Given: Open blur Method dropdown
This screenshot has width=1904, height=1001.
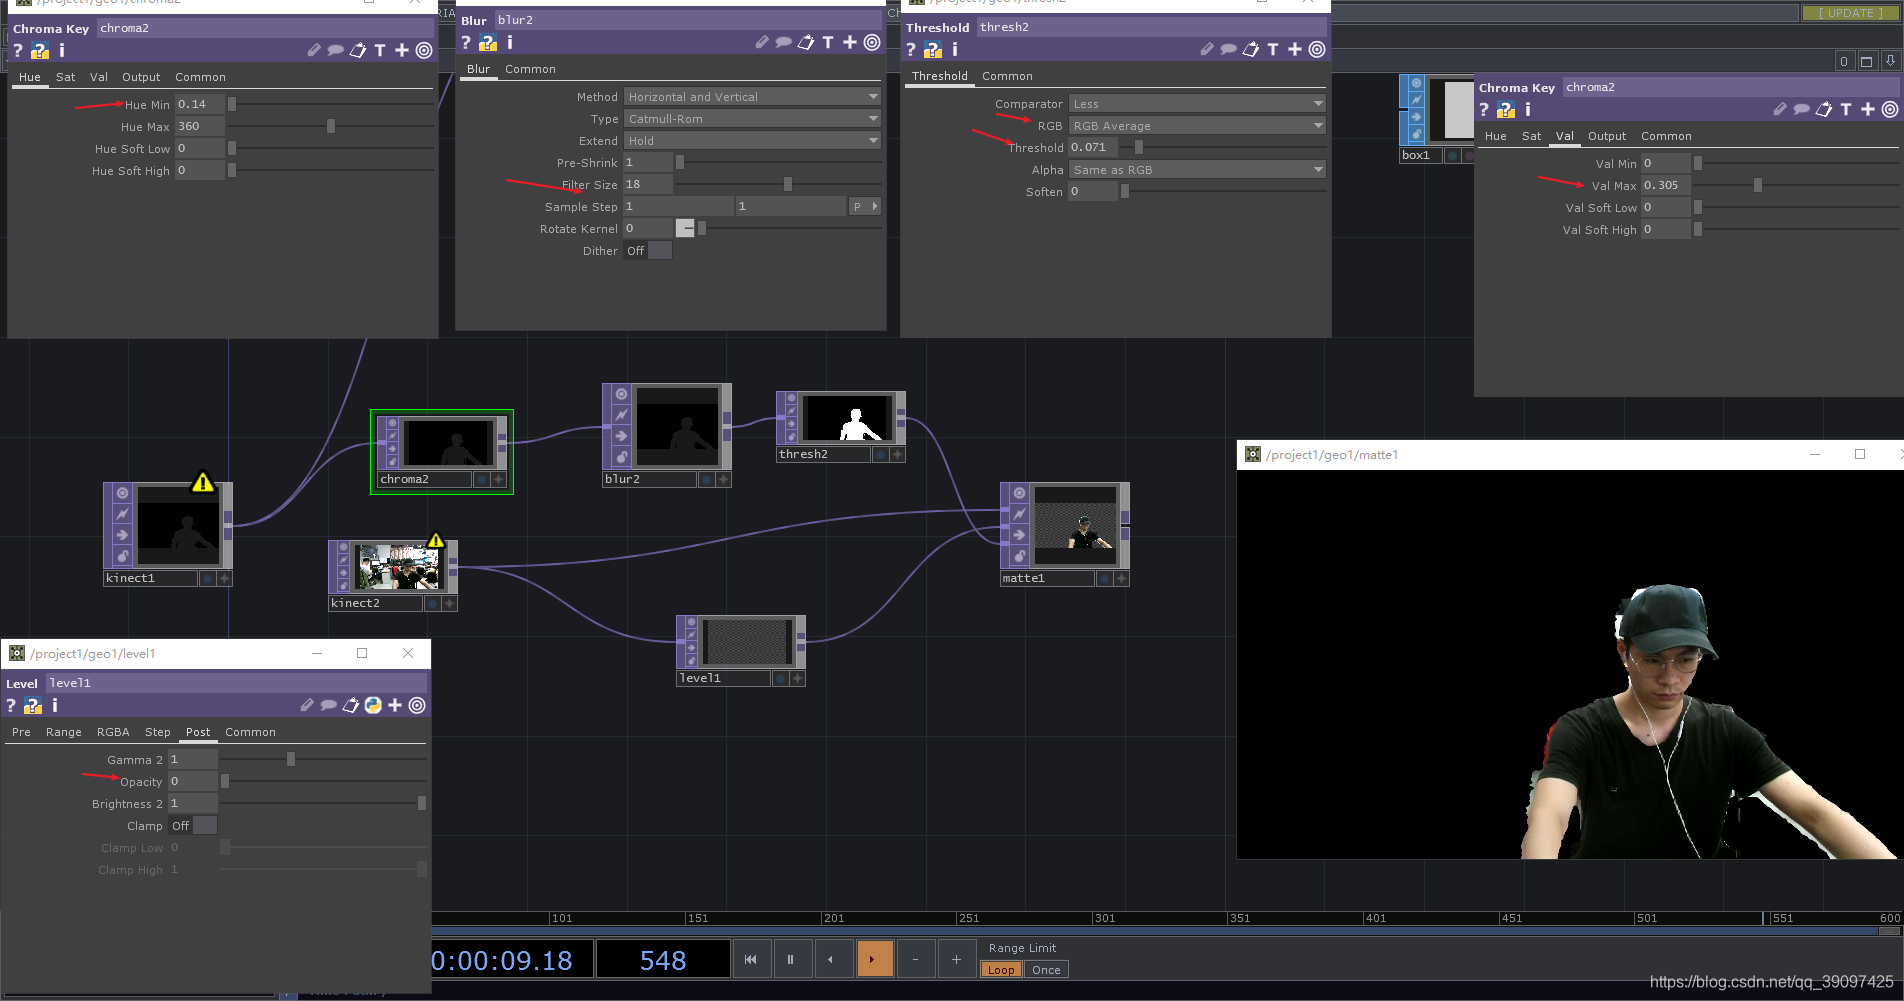Looking at the screenshot, I should tap(752, 97).
